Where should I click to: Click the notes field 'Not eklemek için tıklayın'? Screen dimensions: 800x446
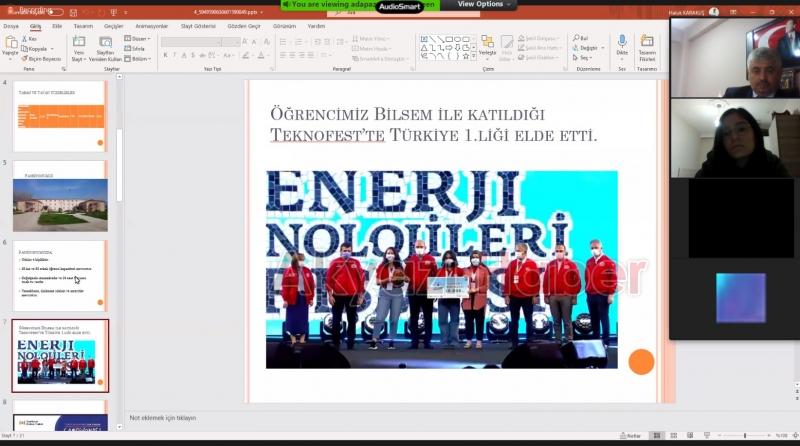point(163,418)
